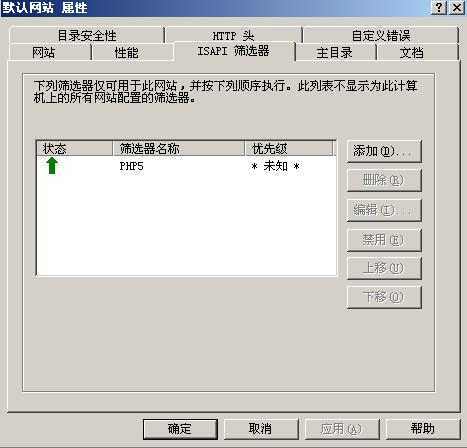Click the 优先级 column header
The image size is (467, 448).
(289, 148)
